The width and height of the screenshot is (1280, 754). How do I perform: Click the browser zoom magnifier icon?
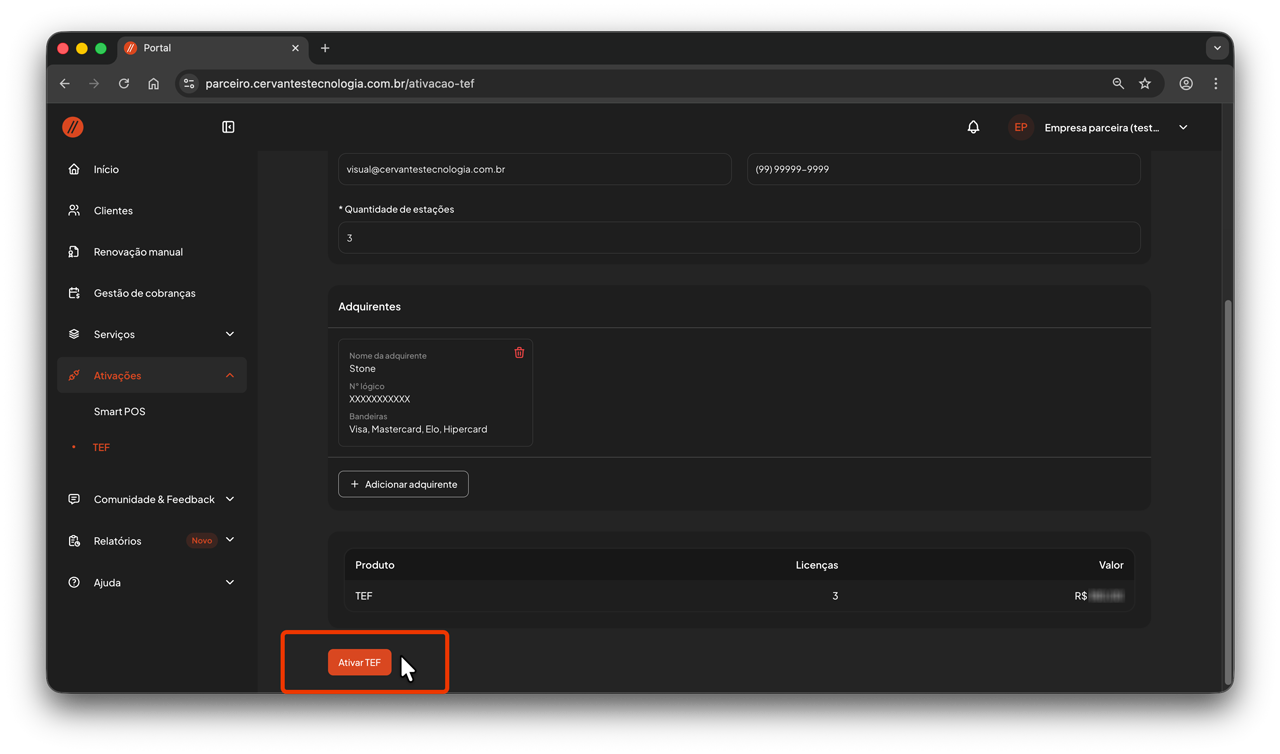point(1118,84)
